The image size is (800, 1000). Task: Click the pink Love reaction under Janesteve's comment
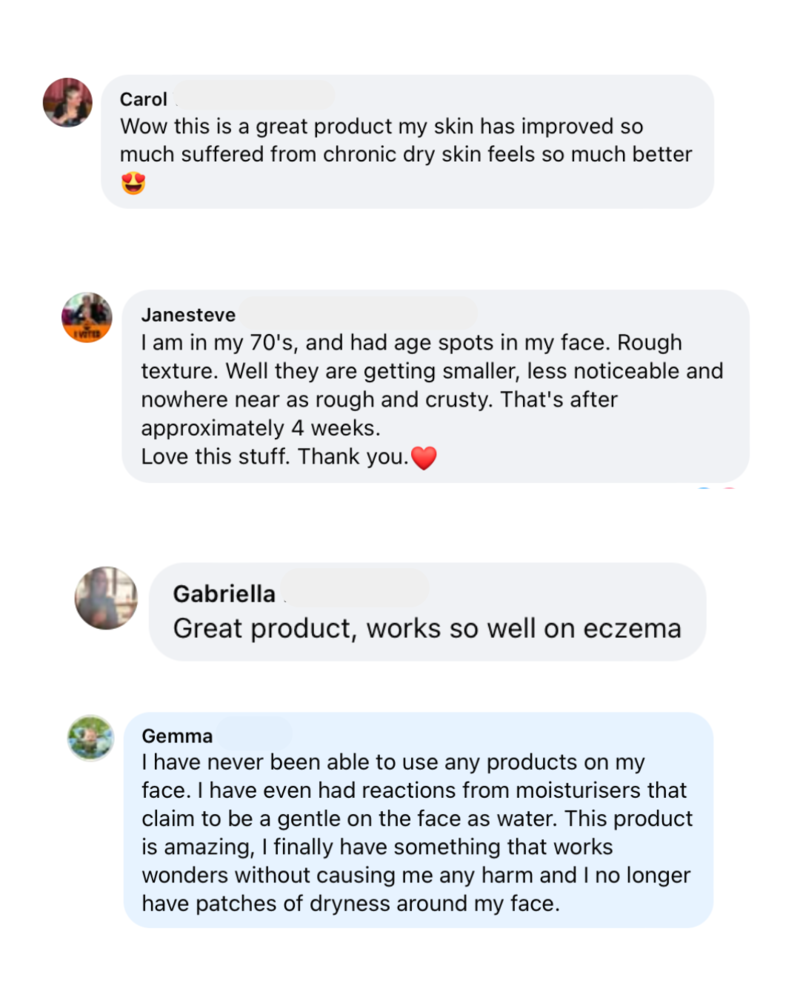[x=729, y=488]
